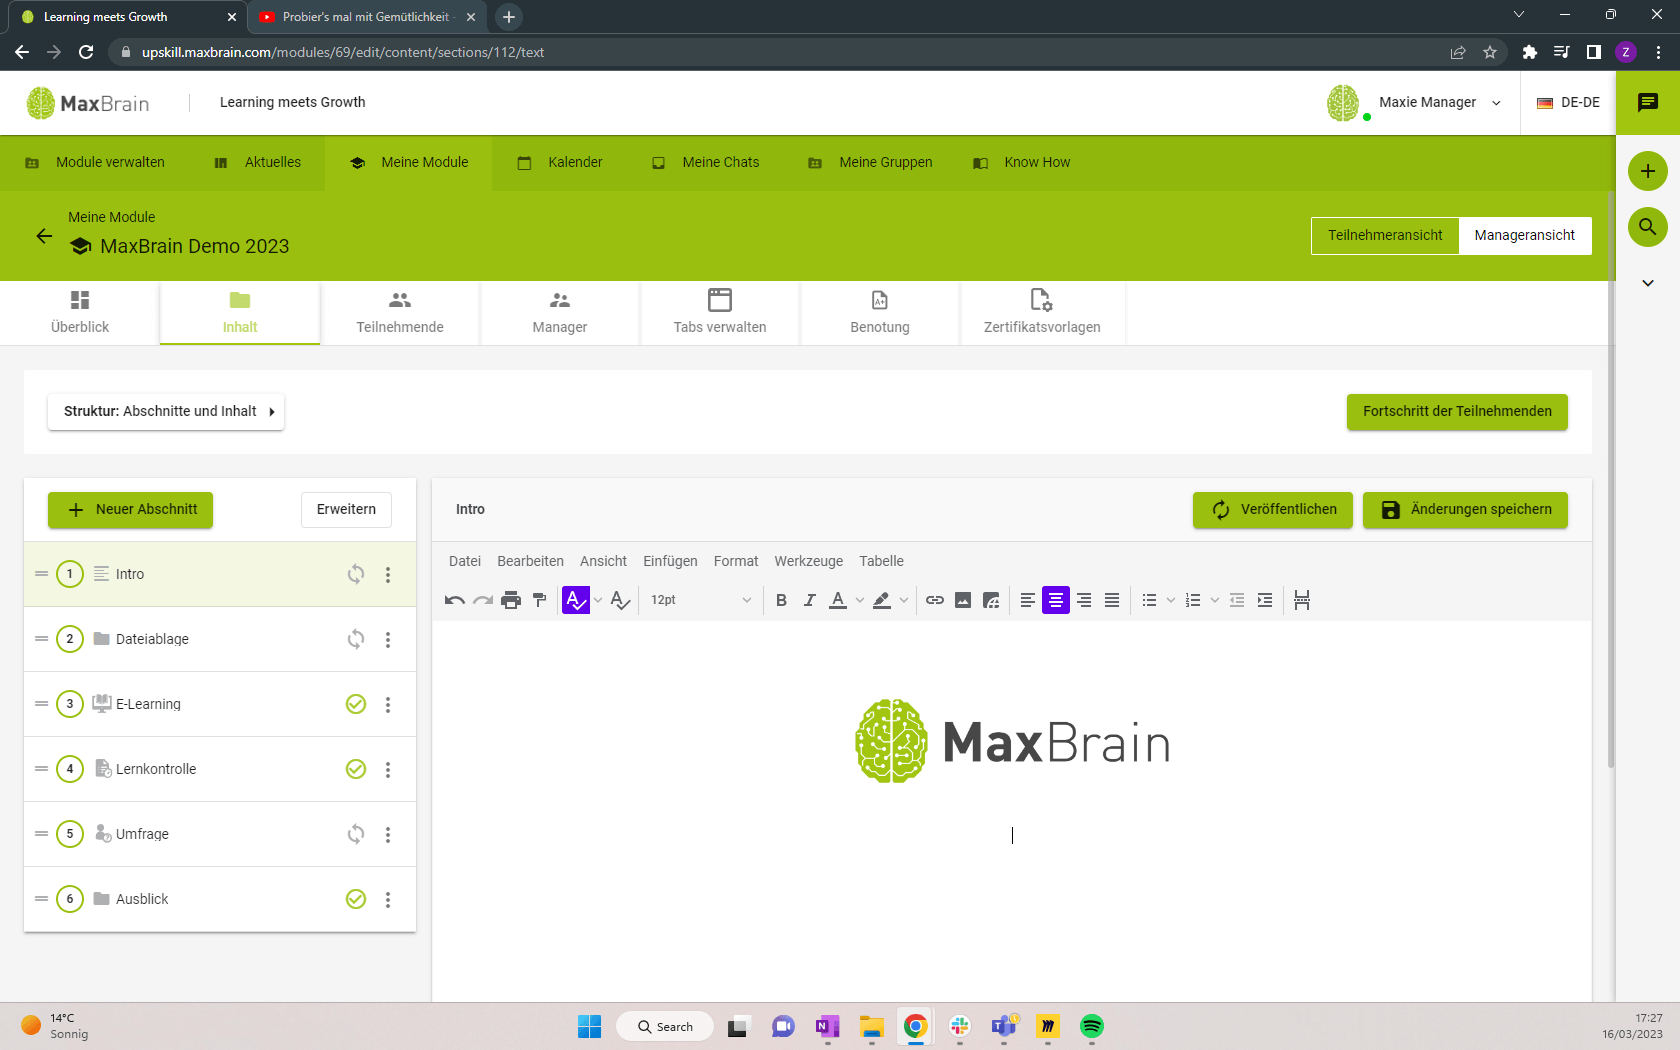1680x1050 pixels.
Task: Redo the last undone edit
Action: [x=483, y=600]
